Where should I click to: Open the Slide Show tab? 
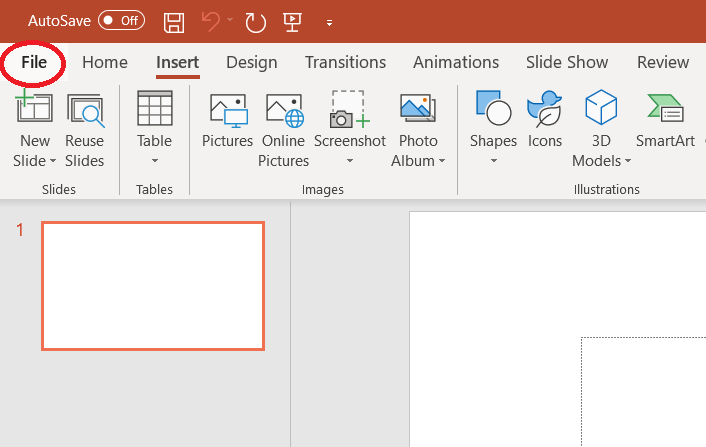tap(567, 62)
